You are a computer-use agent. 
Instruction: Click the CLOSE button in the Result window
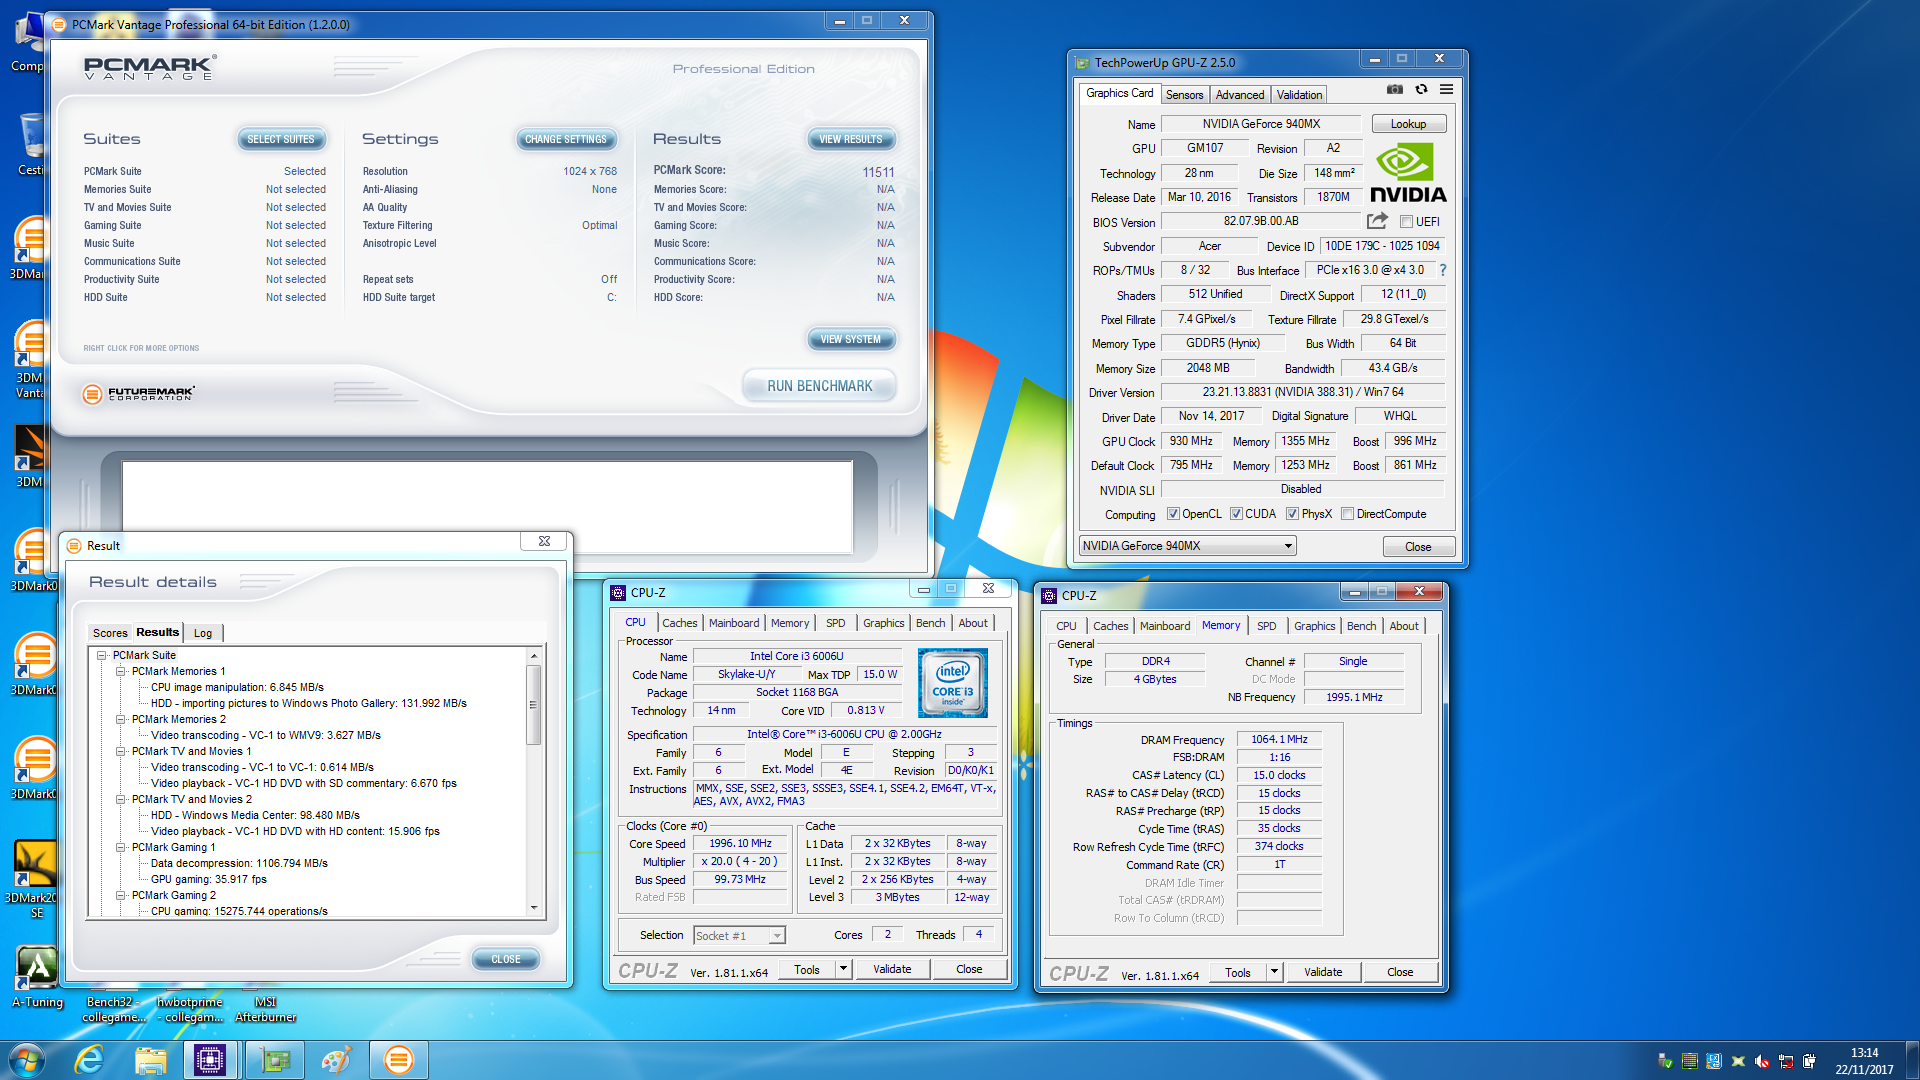tap(506, 959)
